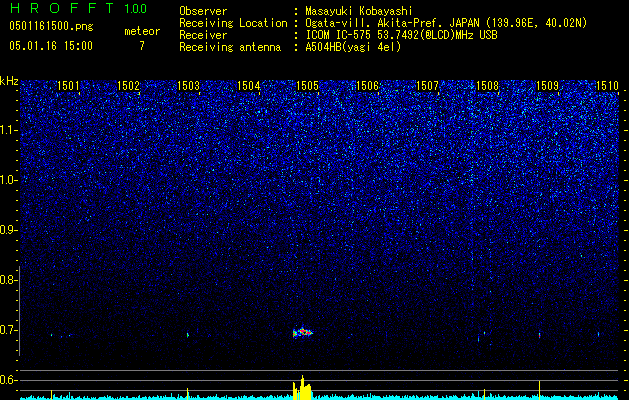Click time marker 1504
This screenshot has height=400, width=629.
(x=248, y=85)
